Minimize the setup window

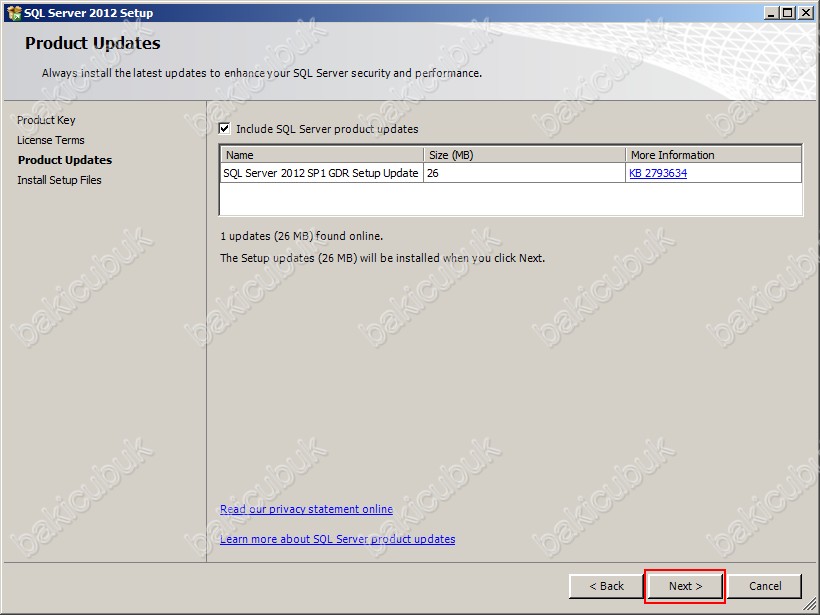coord(770,13)
